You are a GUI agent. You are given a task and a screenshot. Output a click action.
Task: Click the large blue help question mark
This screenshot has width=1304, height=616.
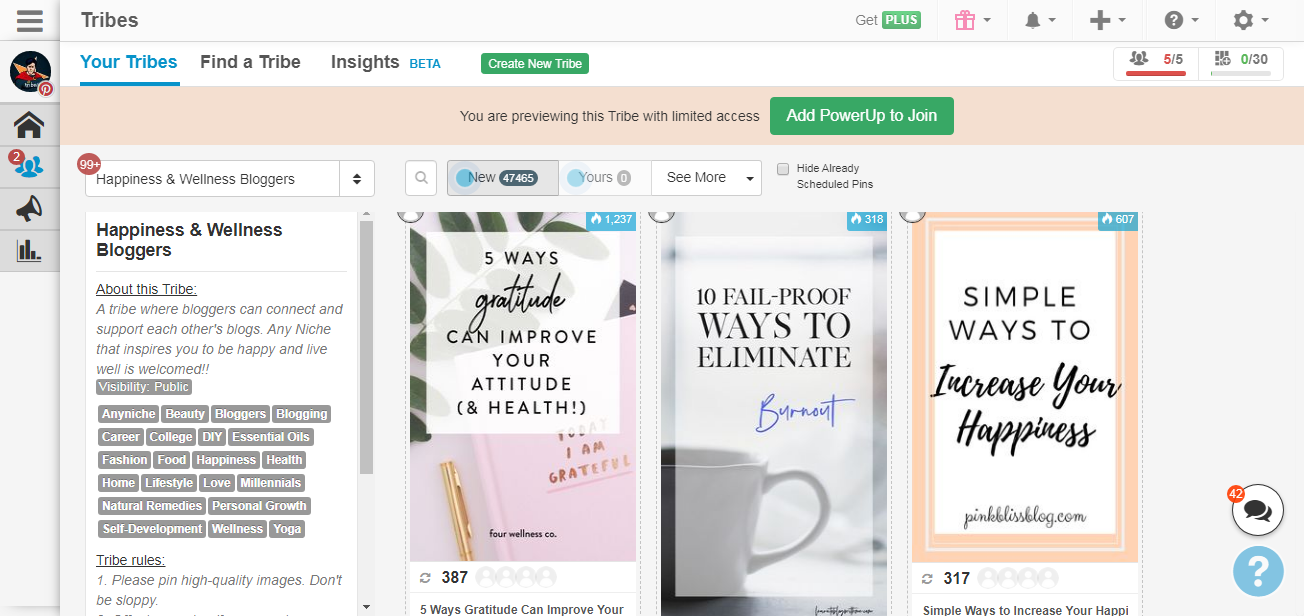pos(1257,571)
